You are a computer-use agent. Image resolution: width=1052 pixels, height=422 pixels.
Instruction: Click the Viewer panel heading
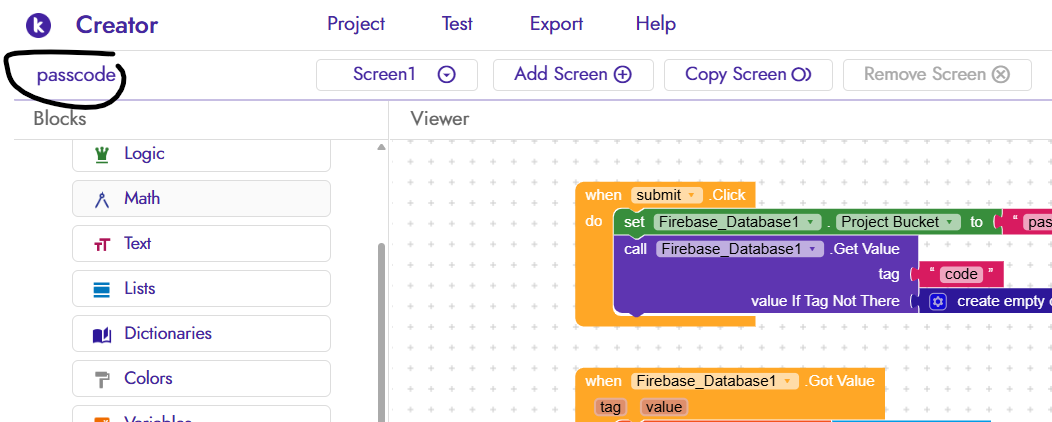(439, 119)
